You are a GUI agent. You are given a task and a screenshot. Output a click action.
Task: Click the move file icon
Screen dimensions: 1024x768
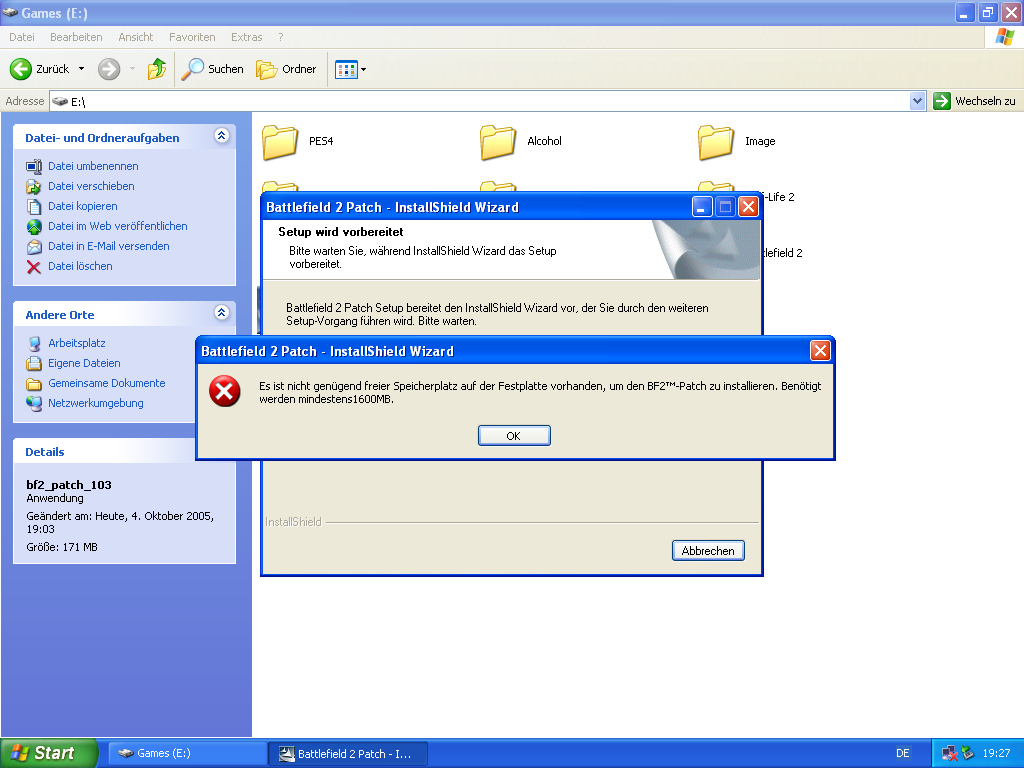(33, 187)
